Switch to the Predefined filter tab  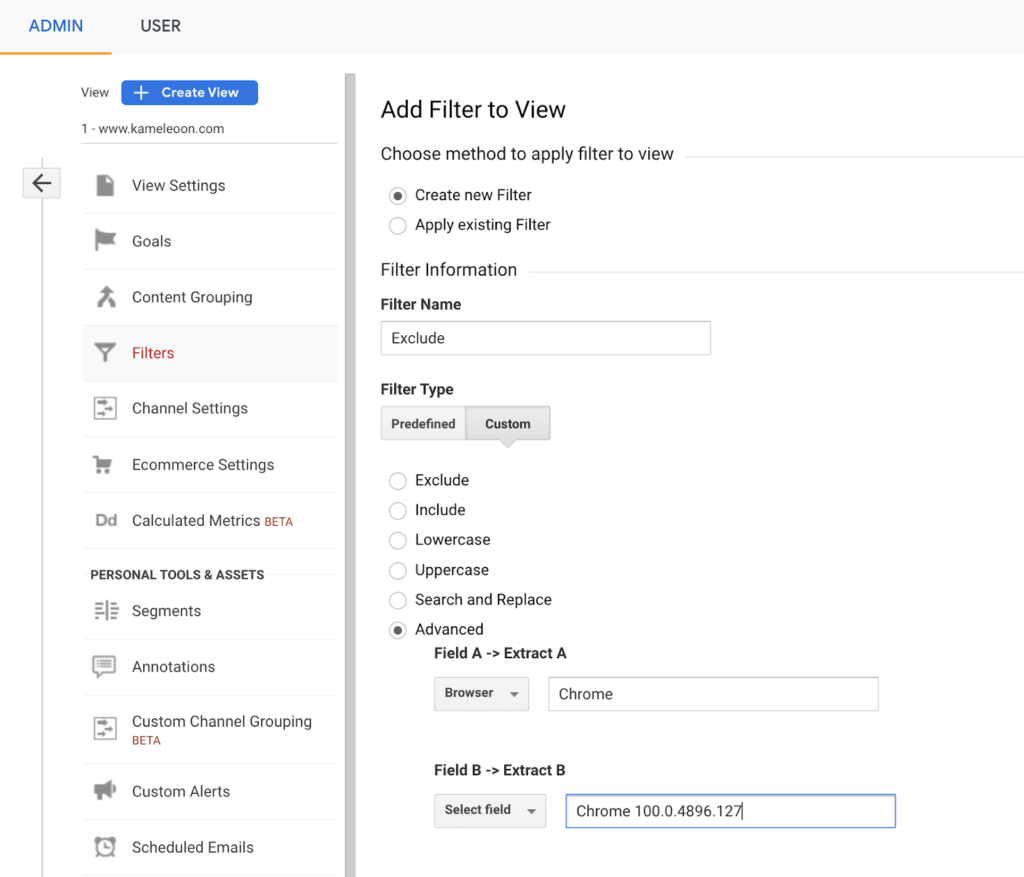(x=423, y=423)
